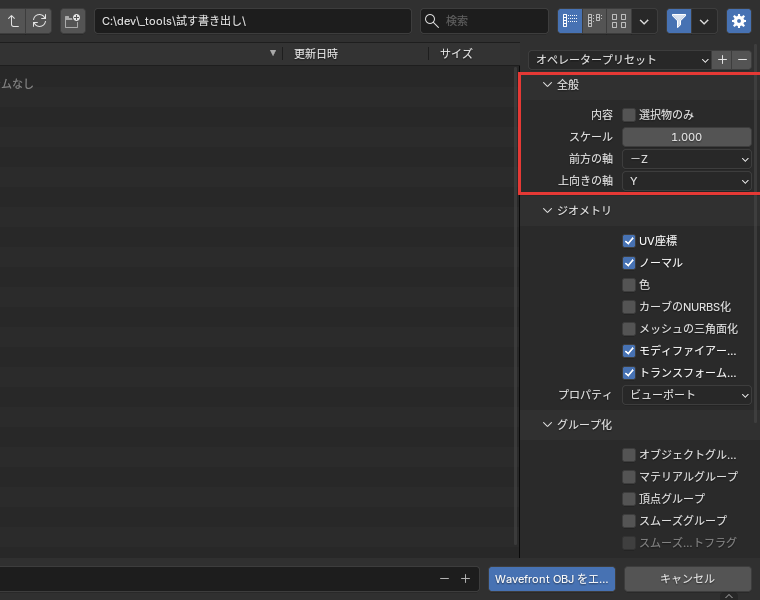
Task: Enable 色 checkbox
Action: (629, 285)
